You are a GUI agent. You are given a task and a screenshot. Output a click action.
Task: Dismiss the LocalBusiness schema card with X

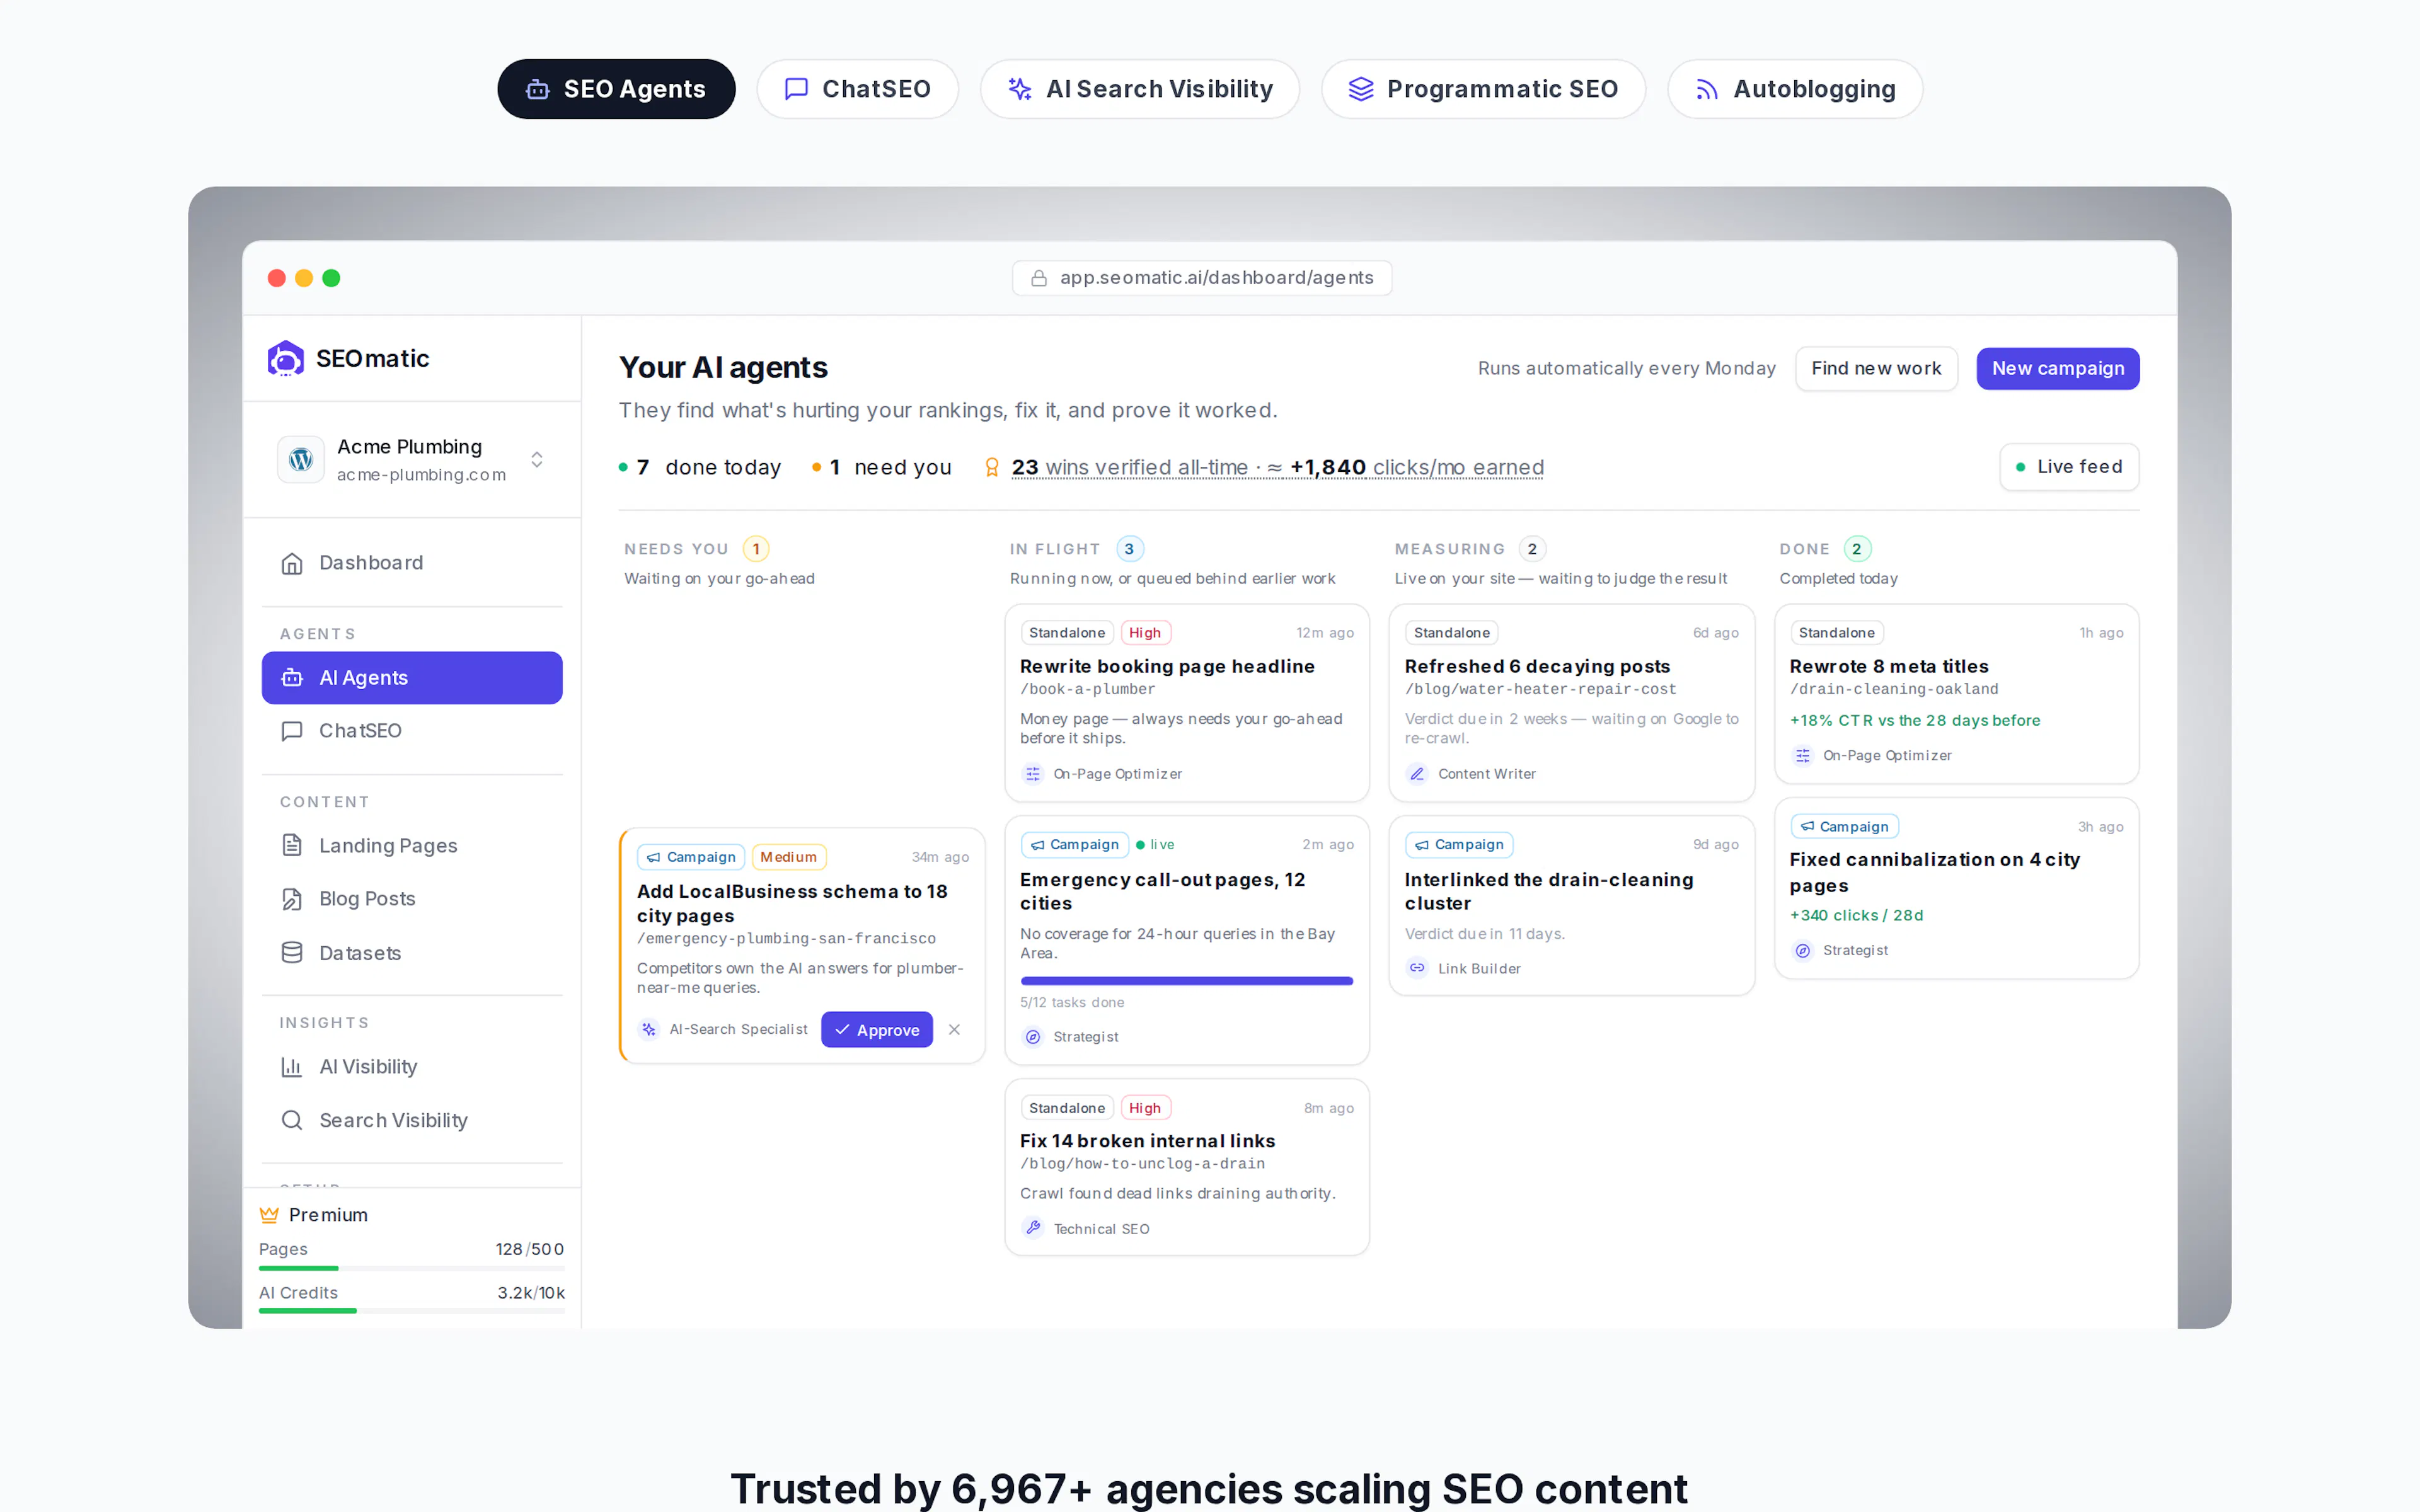[x=954, y=1029]
